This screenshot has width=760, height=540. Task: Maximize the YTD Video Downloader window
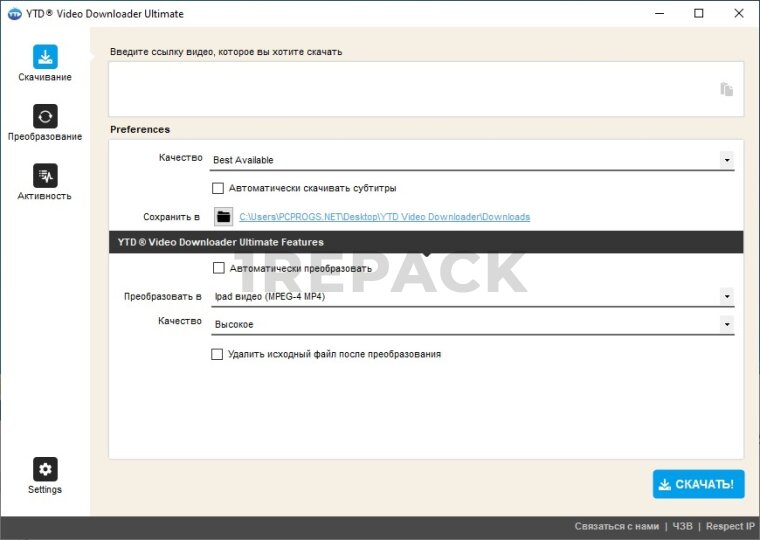click(x=698, y=14)
